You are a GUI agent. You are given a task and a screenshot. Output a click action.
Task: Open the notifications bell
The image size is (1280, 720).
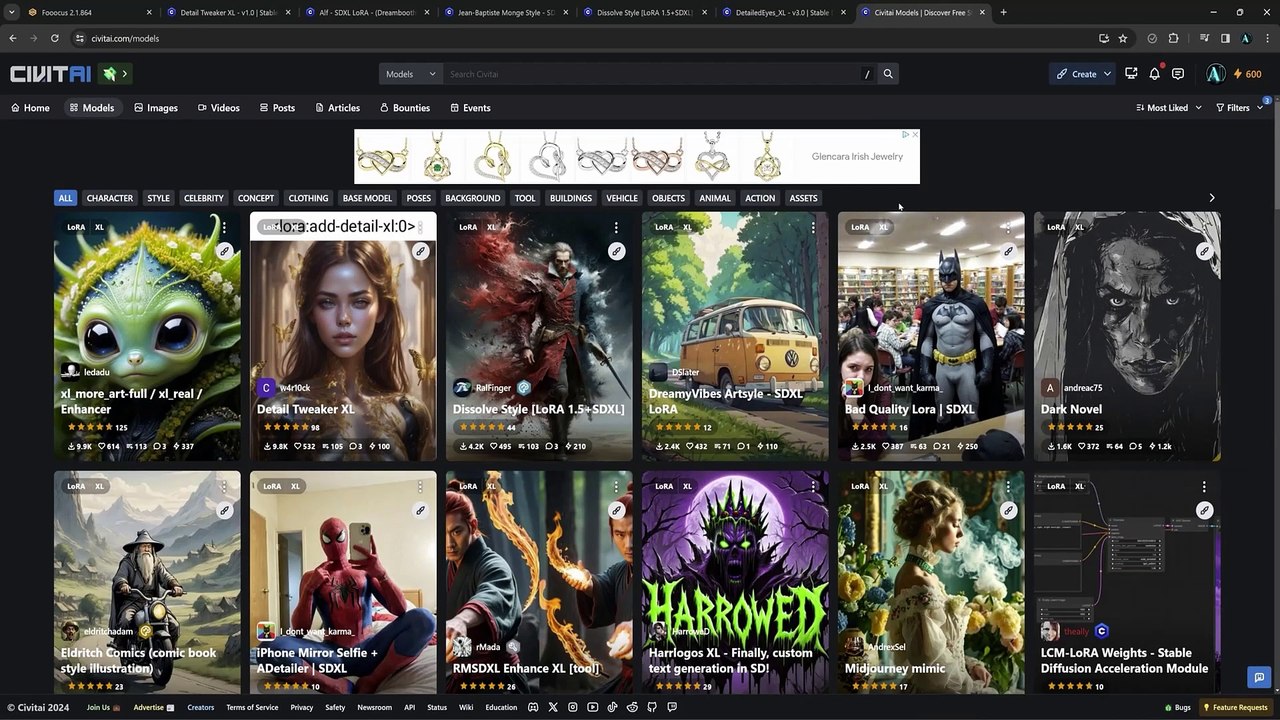[x=1154, y=74]
